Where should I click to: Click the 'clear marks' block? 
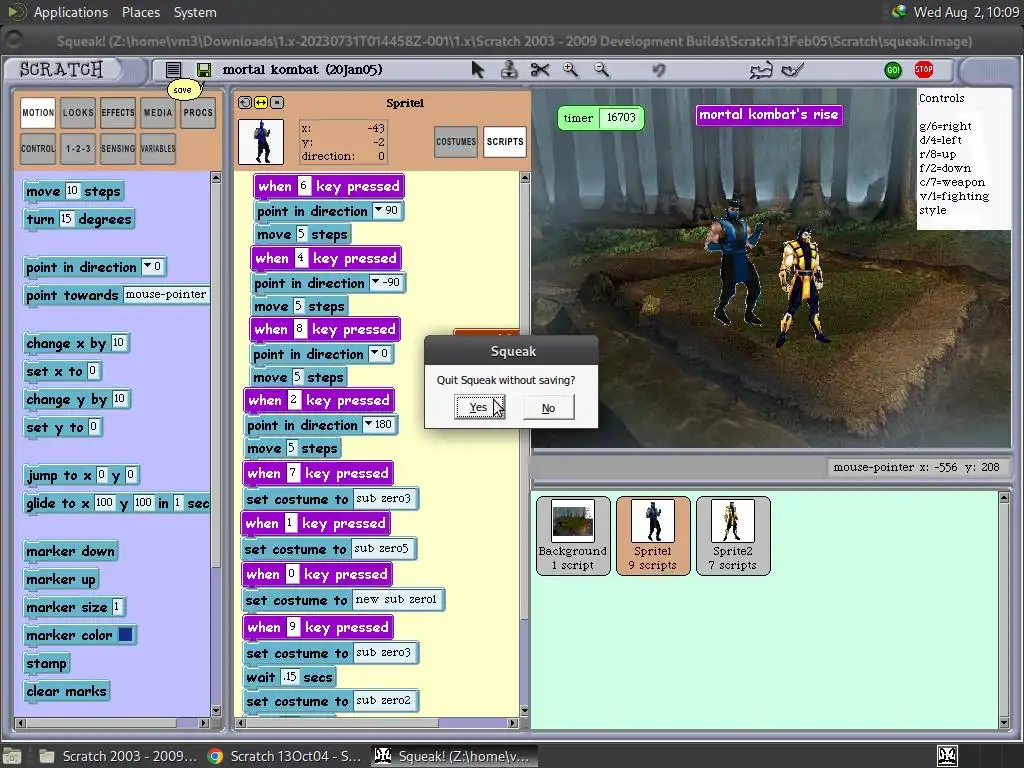[x=66, y=691]
